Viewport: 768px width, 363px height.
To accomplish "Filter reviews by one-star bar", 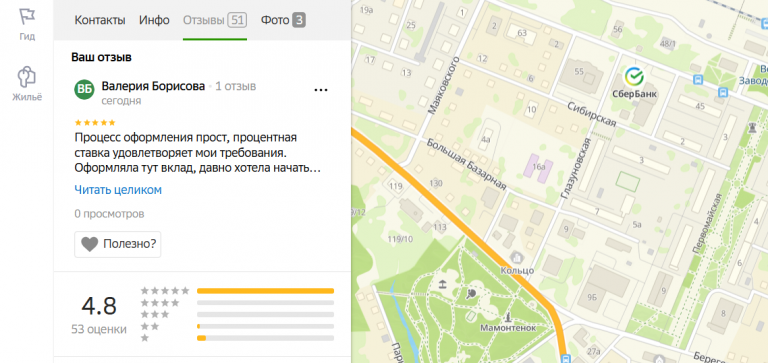I will [x=265, y=338].
